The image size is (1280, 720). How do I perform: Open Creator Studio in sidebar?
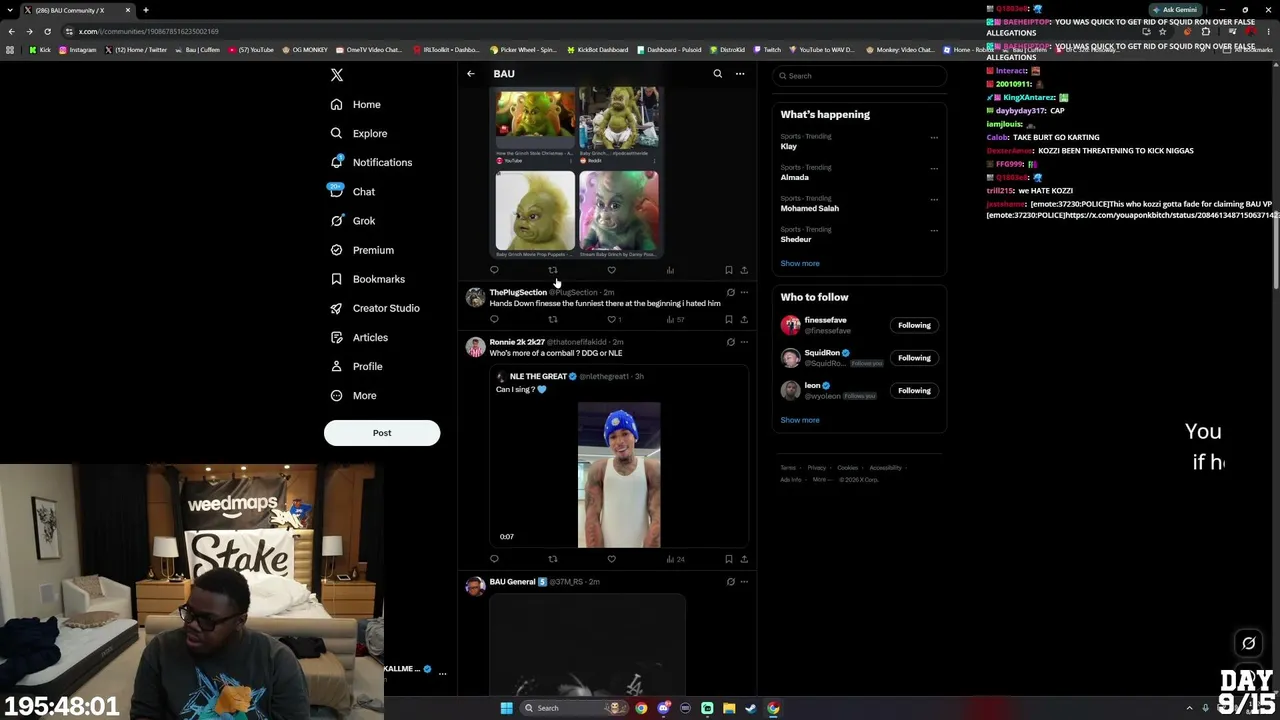pyautogui.click(x=375, y=308)
